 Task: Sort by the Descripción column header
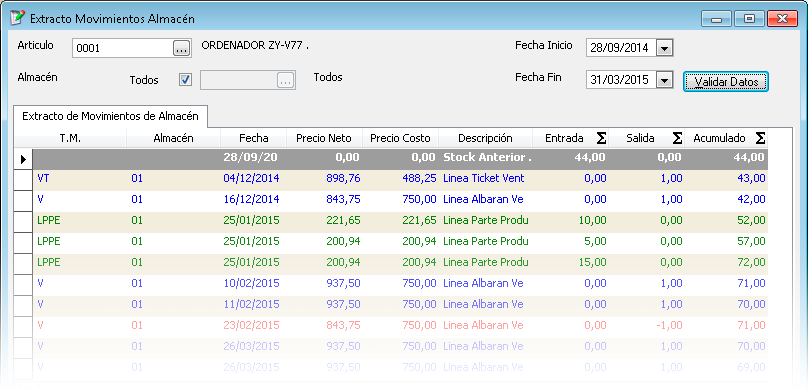[x=485, y=138]
